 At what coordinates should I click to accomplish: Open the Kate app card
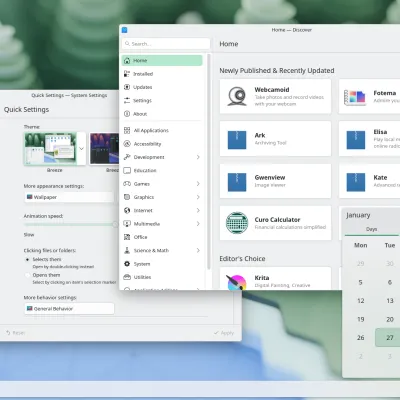pyautogui.click(x=369, y=181)
